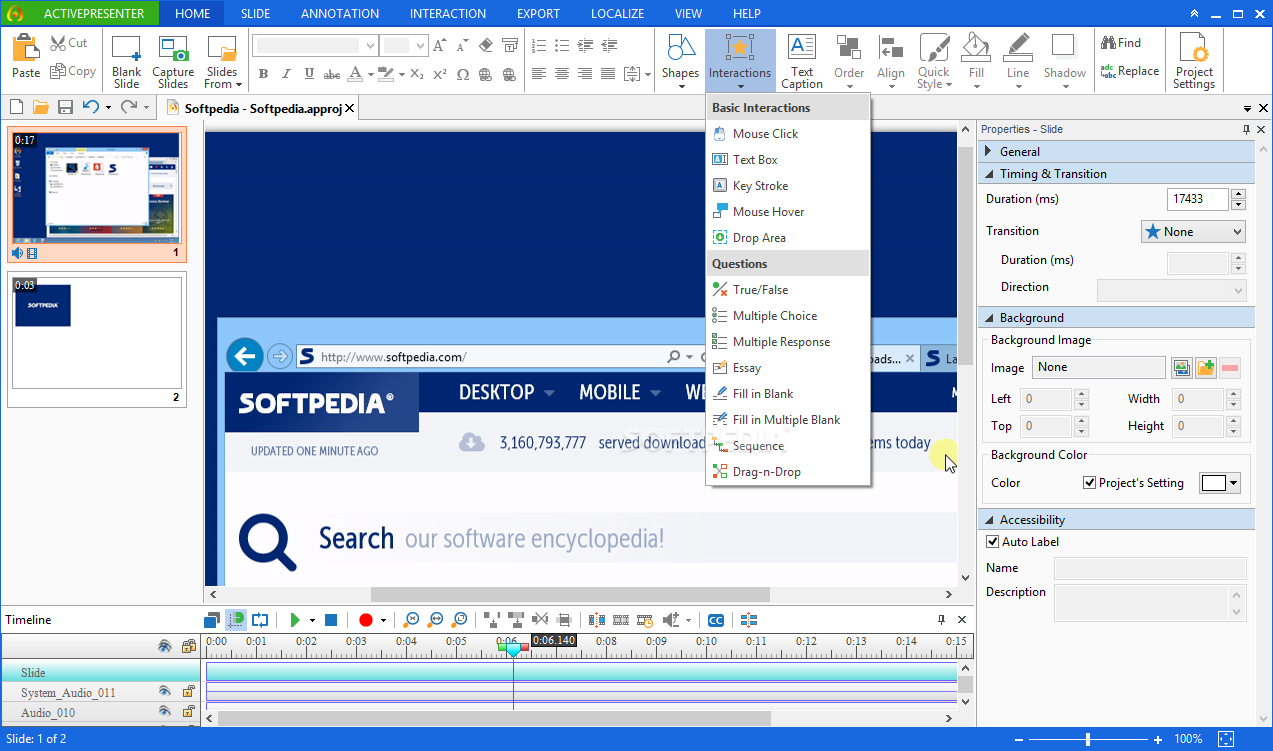Open Project Settings
Screen dimensions: 1273x751
1194,62
